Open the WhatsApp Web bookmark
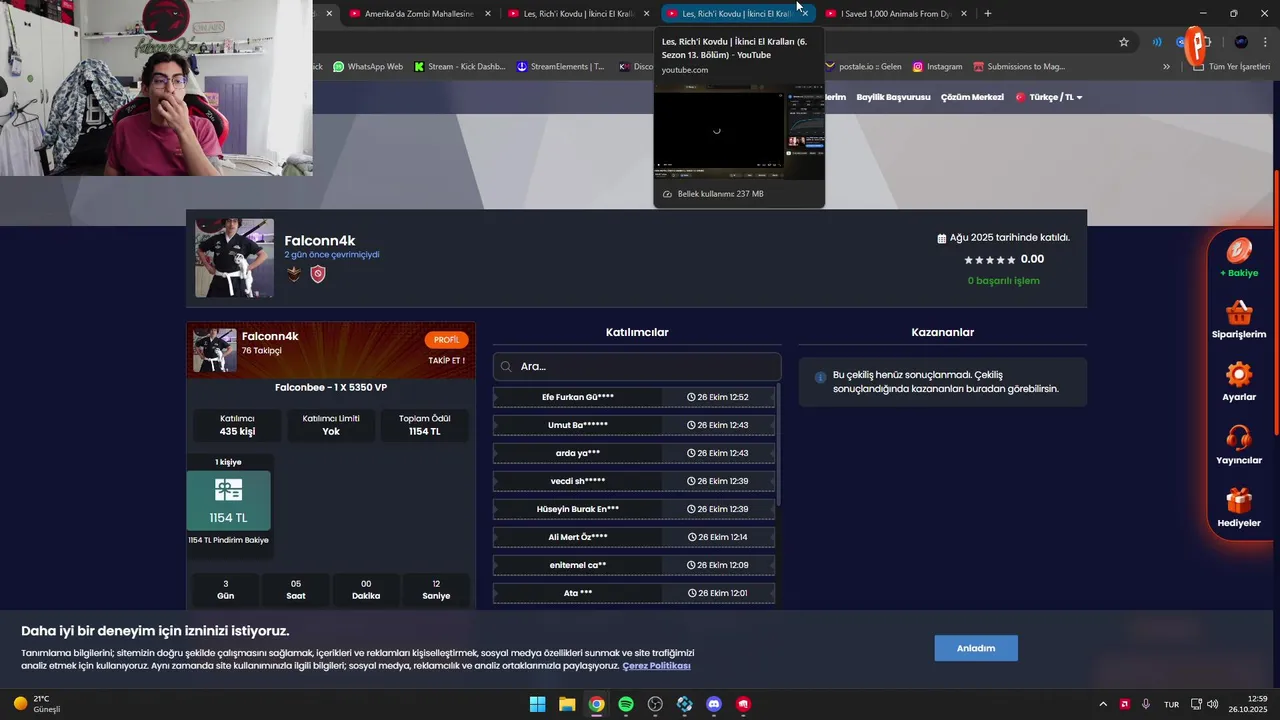The image size is (1280, 720). [x=367, y=67]
